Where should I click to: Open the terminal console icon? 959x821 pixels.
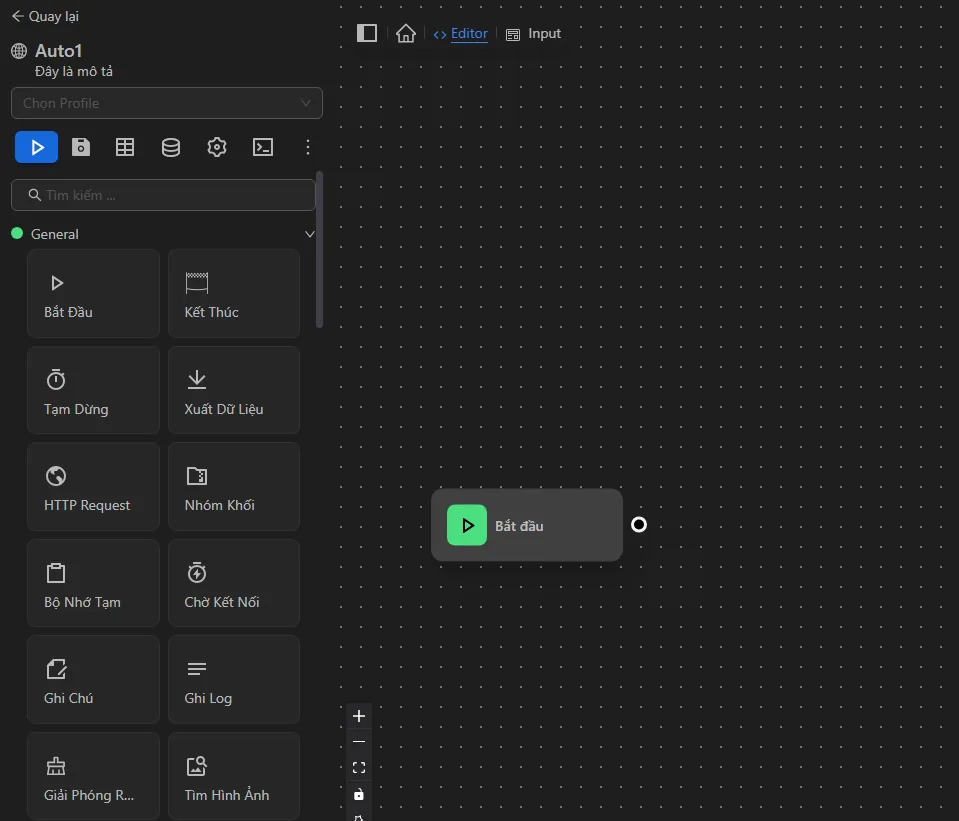[x=262, y=147]
